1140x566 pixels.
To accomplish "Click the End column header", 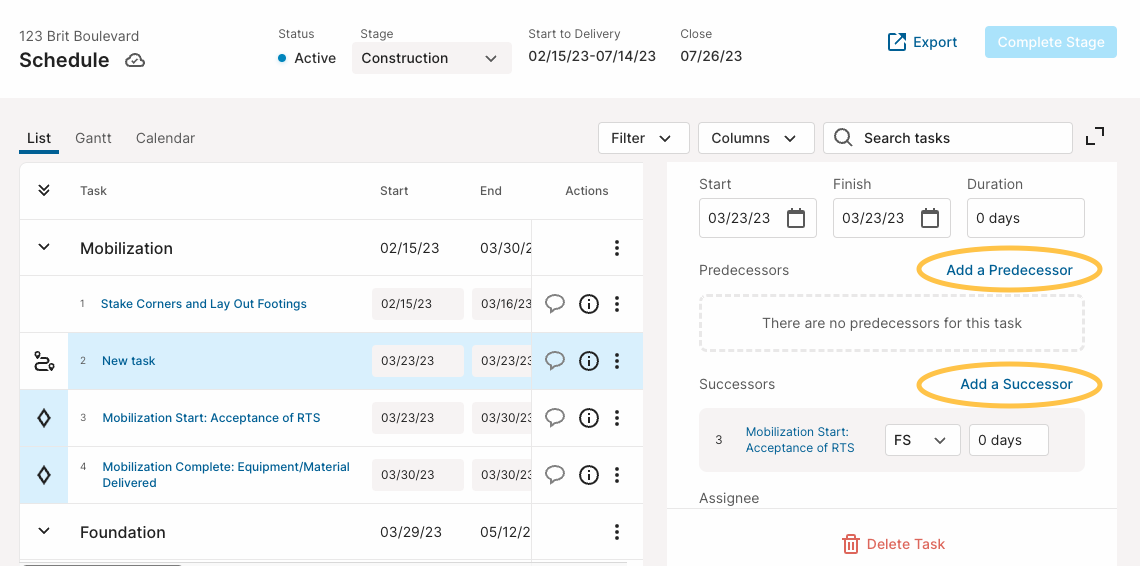I will tap(491, 191).
